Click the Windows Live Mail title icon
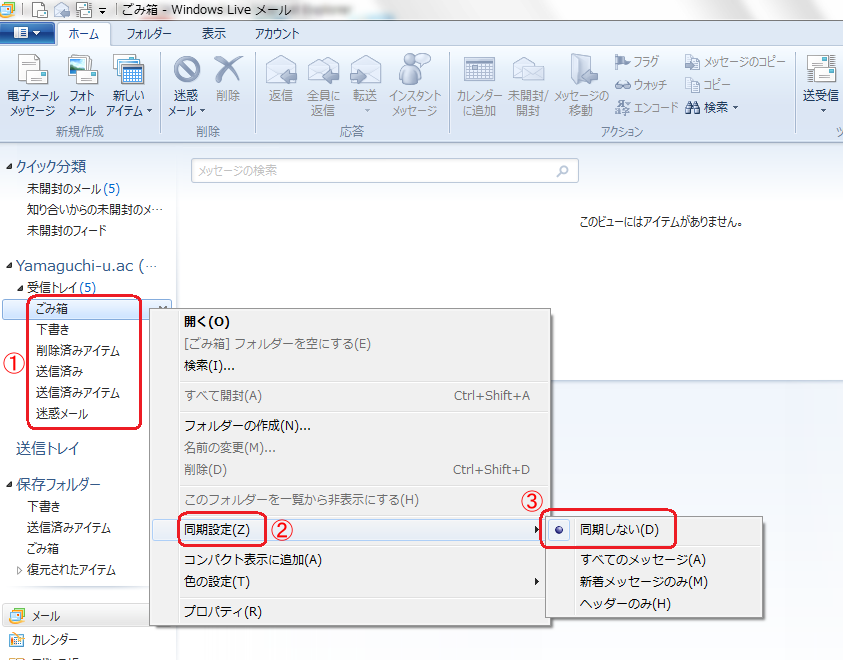This screenshot has width=843, height=660. pyautogui.click(x=7, y=9)
